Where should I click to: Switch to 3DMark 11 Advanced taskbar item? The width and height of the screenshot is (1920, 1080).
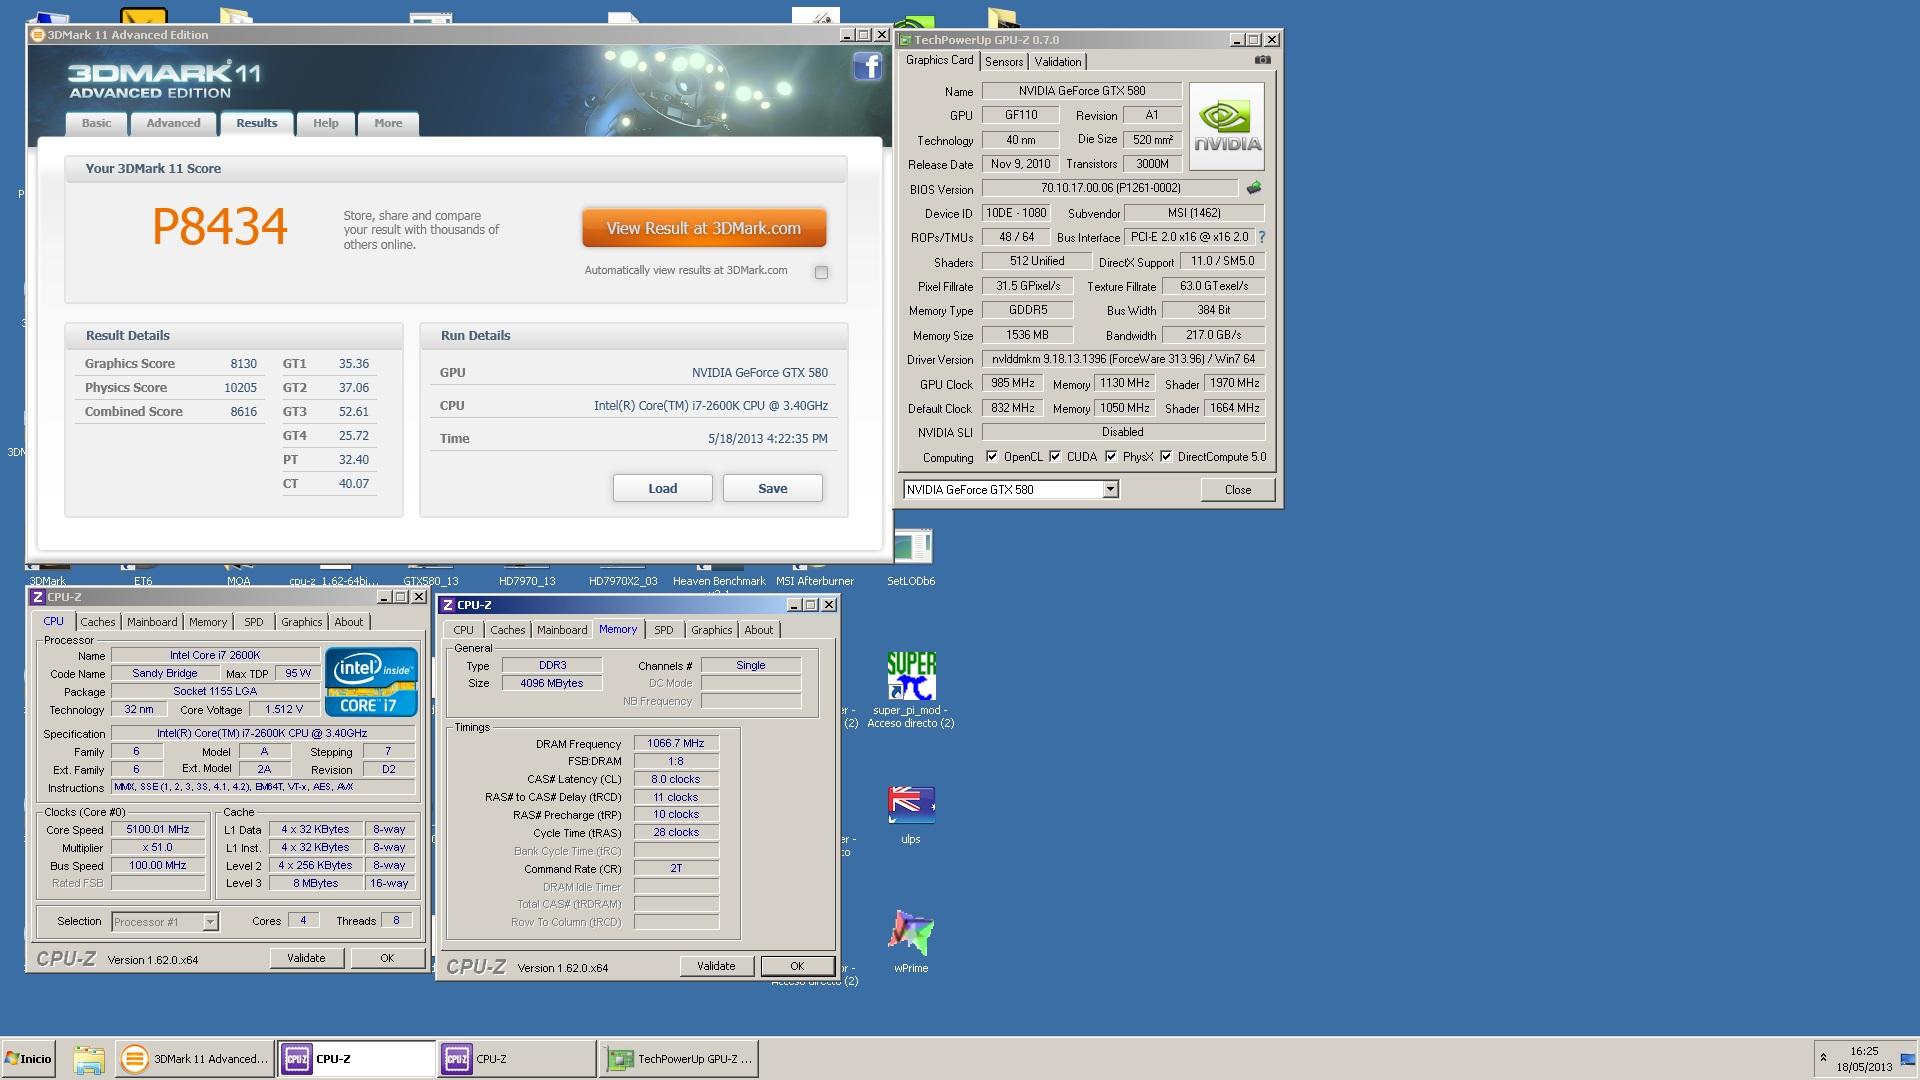pos(196,1059)
